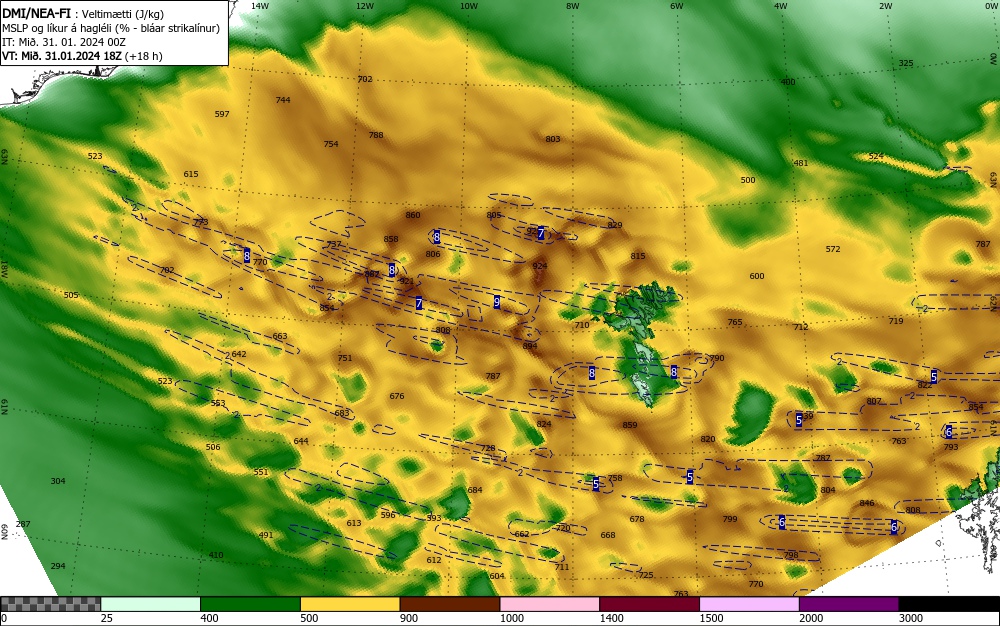Screen dimensions: 1000x626
Task: Click the map value 710
Action: click(x=582, y=325)
